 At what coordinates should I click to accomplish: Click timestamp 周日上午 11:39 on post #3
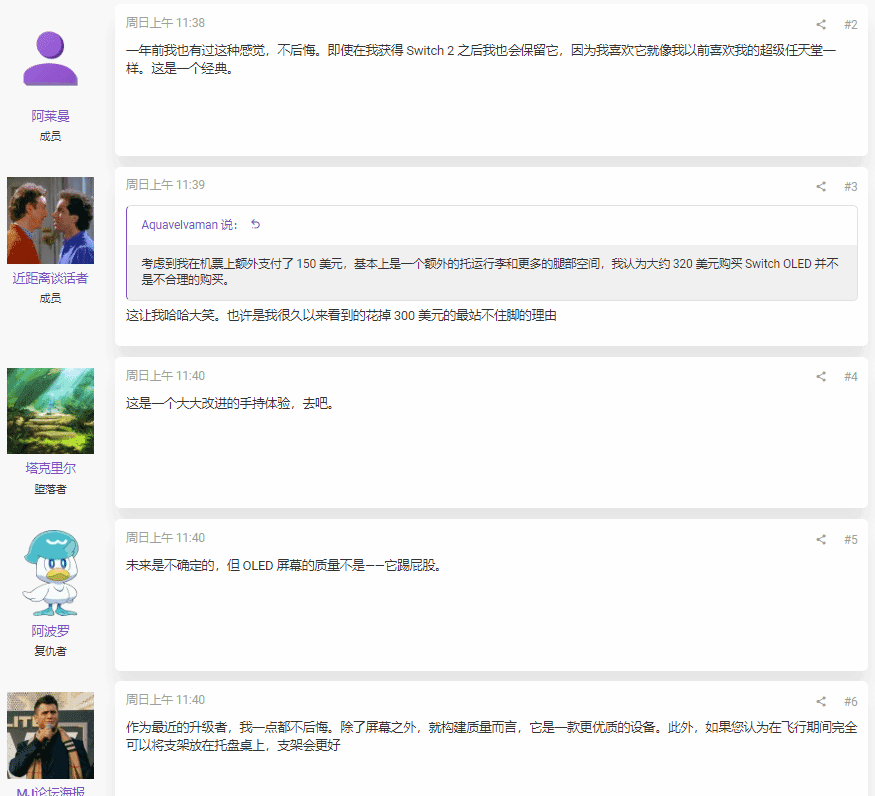(x=165, y=185)
